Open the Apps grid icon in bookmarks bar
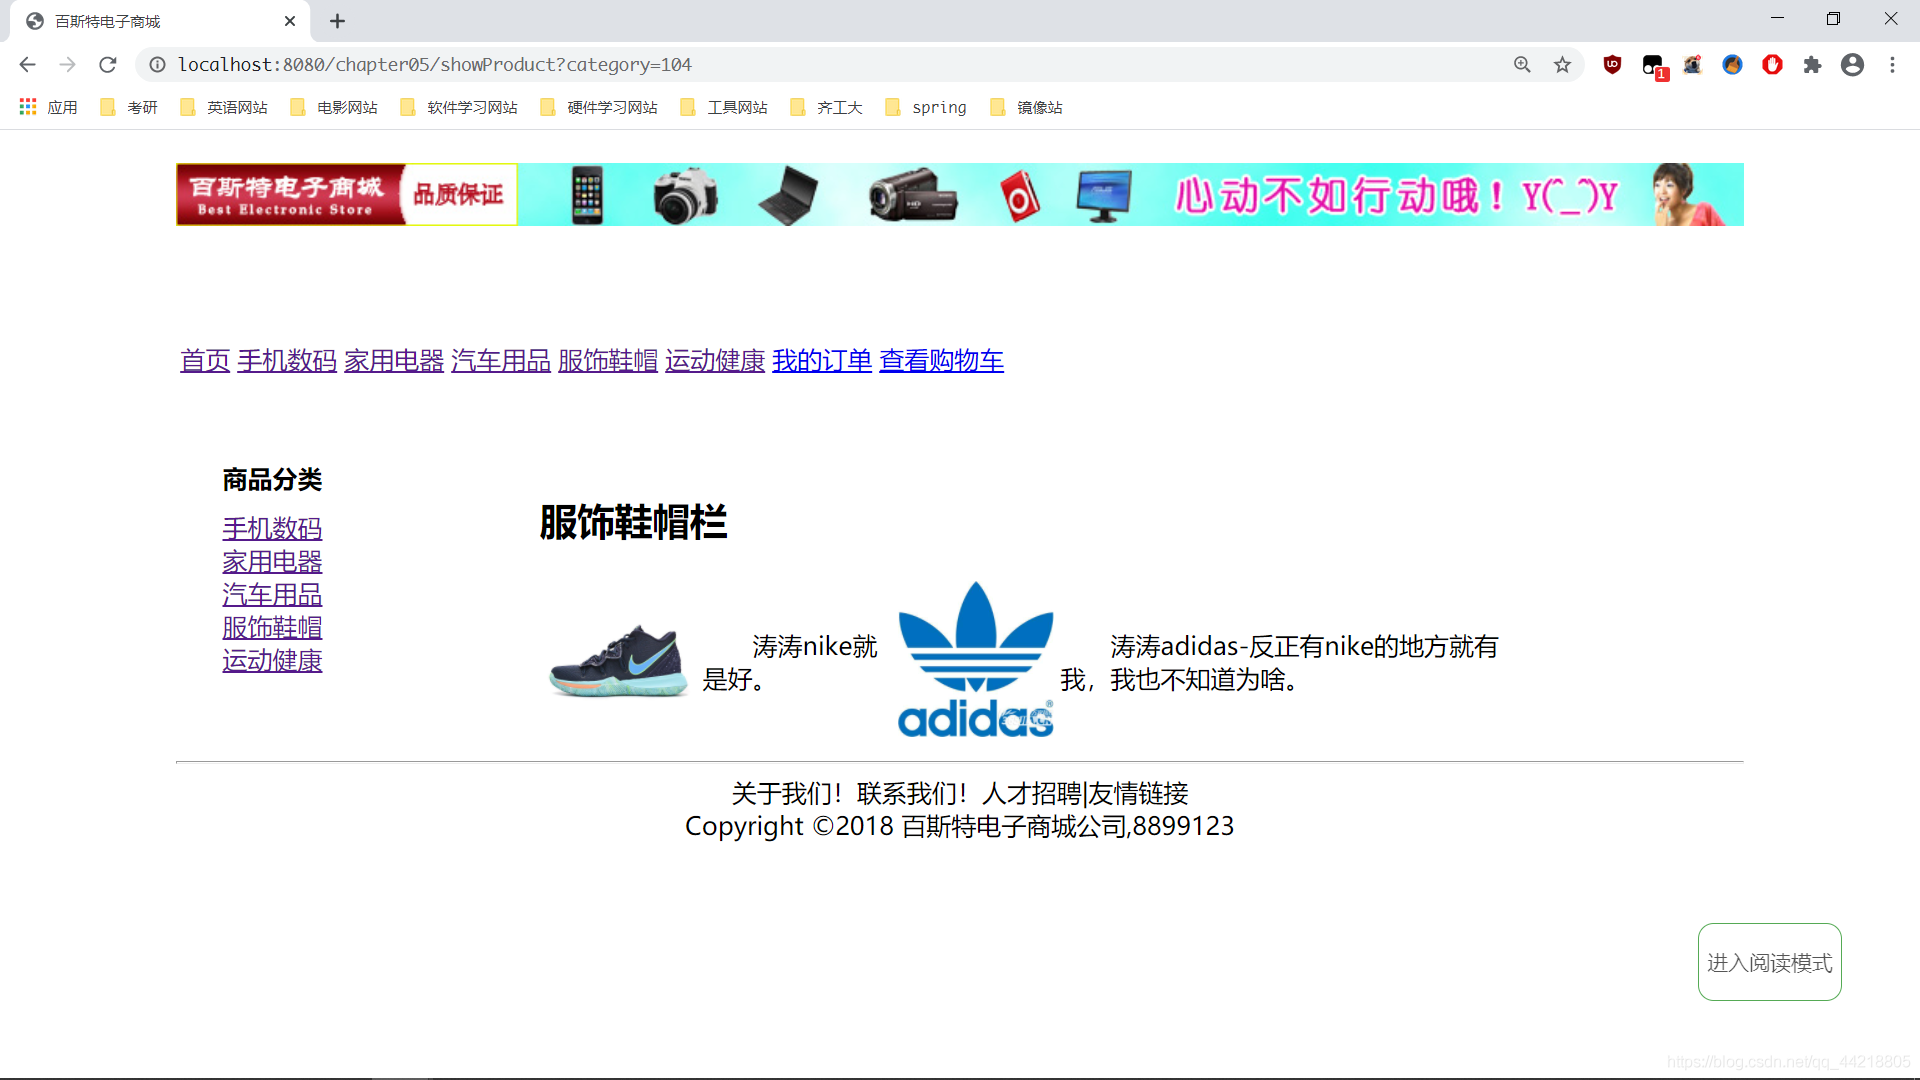The image size is (1920, 1080). coord(28,106)
